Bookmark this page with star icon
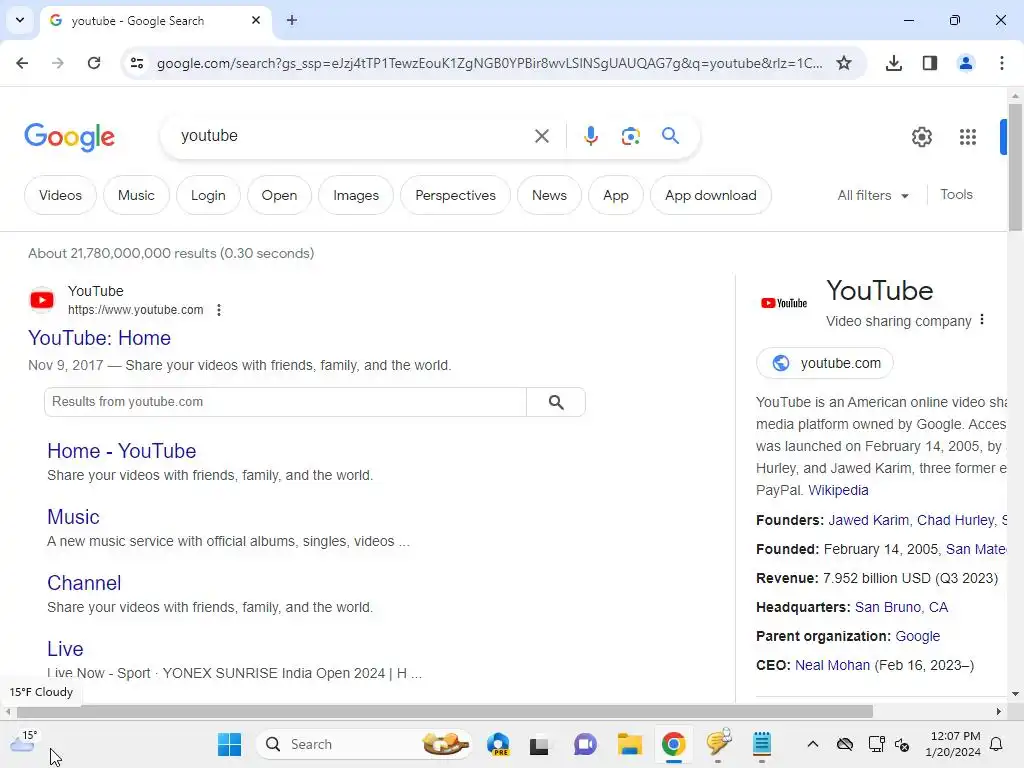The width and height of the screenshot is (1024, 768). (844, 63)
